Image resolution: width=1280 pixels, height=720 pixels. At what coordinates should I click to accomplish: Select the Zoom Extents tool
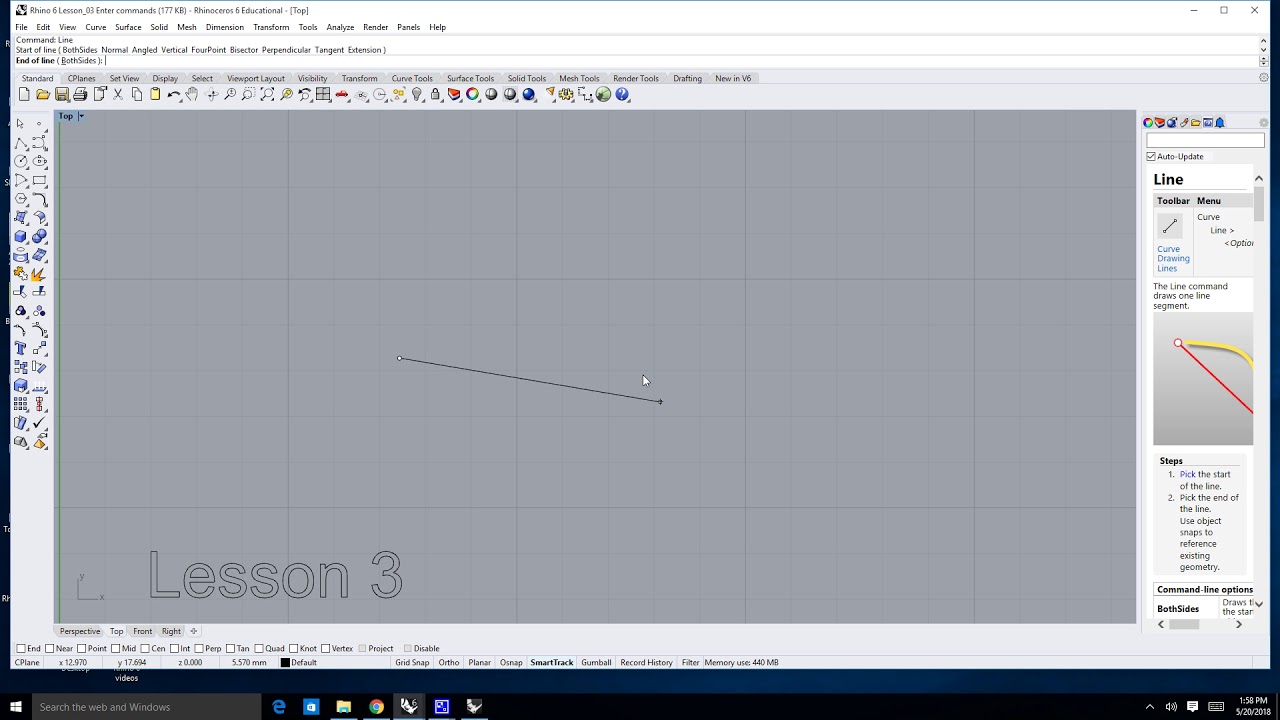[x=267, y=94]
